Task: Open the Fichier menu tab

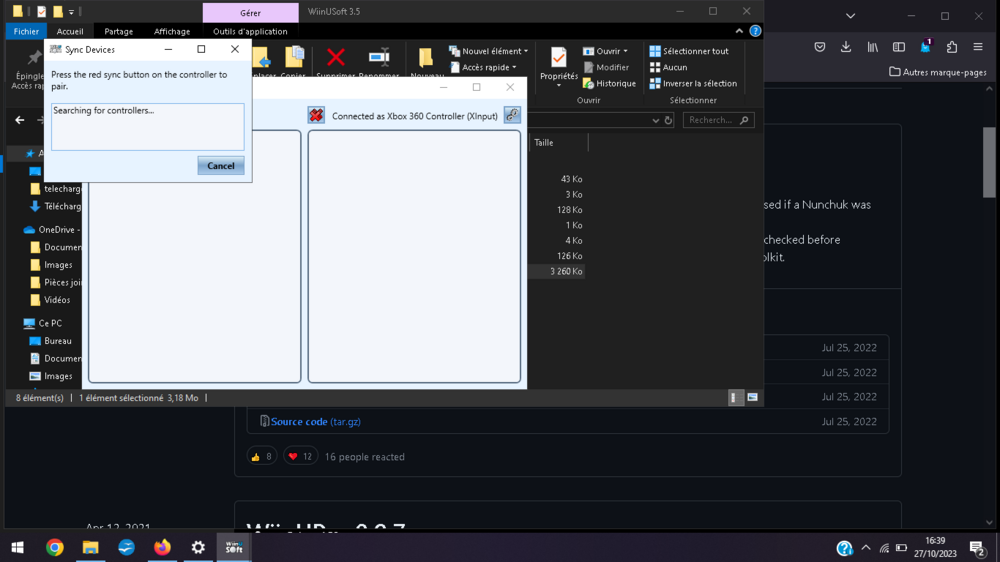Action: pyautogui.click(x=26, y=31)
